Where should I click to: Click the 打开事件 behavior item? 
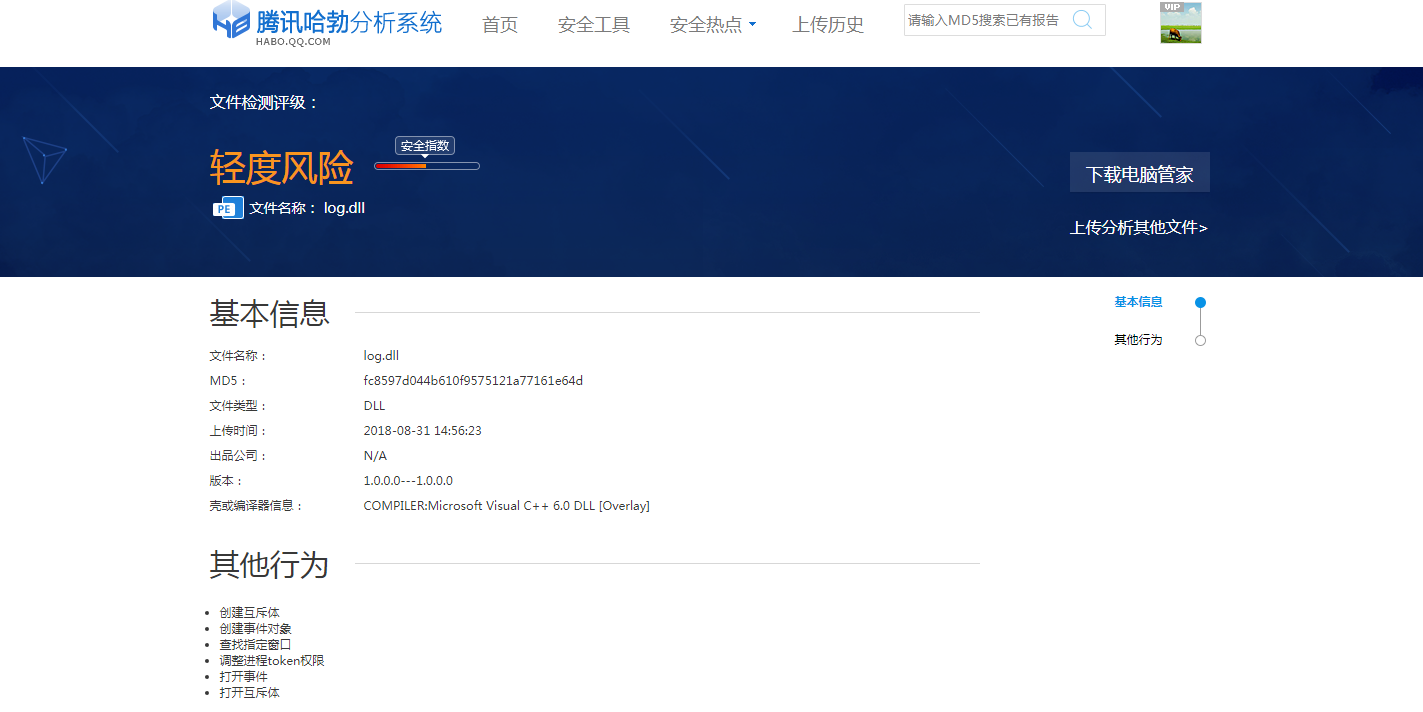pyautogui.click(x=244, y=677)
